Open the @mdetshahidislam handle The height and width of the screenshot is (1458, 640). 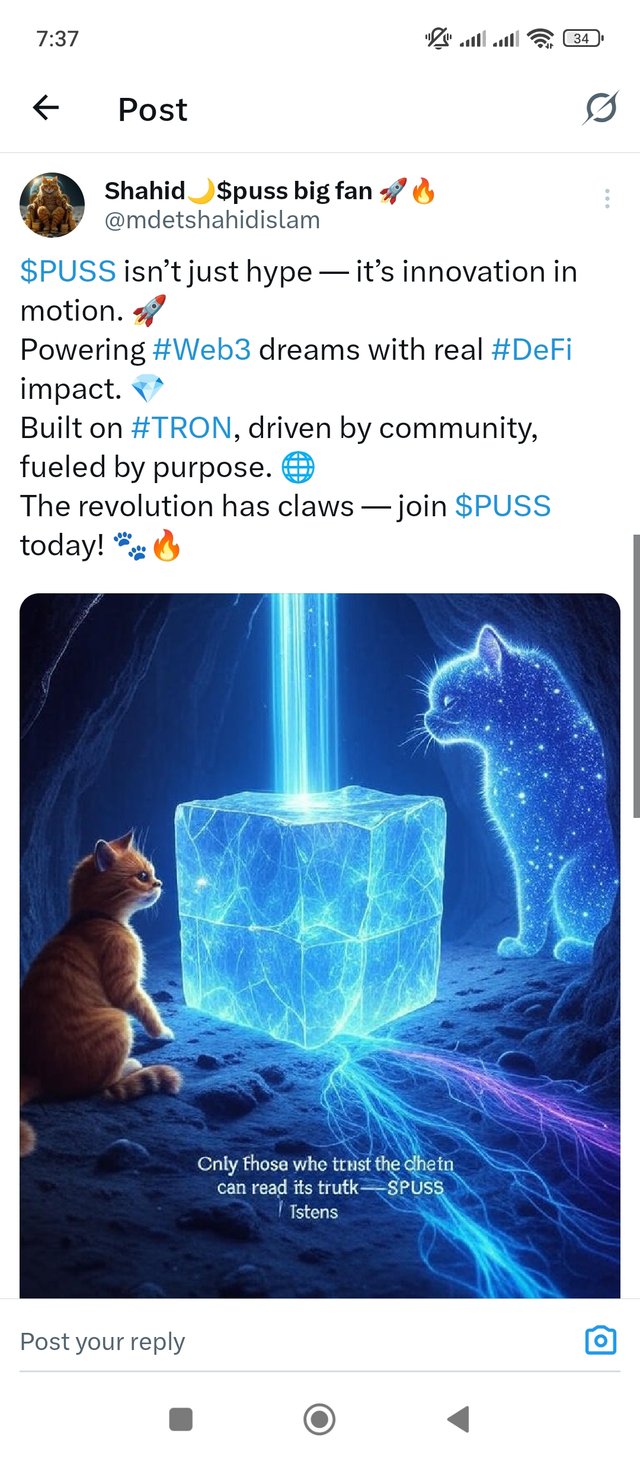click(x=212, y=219)
